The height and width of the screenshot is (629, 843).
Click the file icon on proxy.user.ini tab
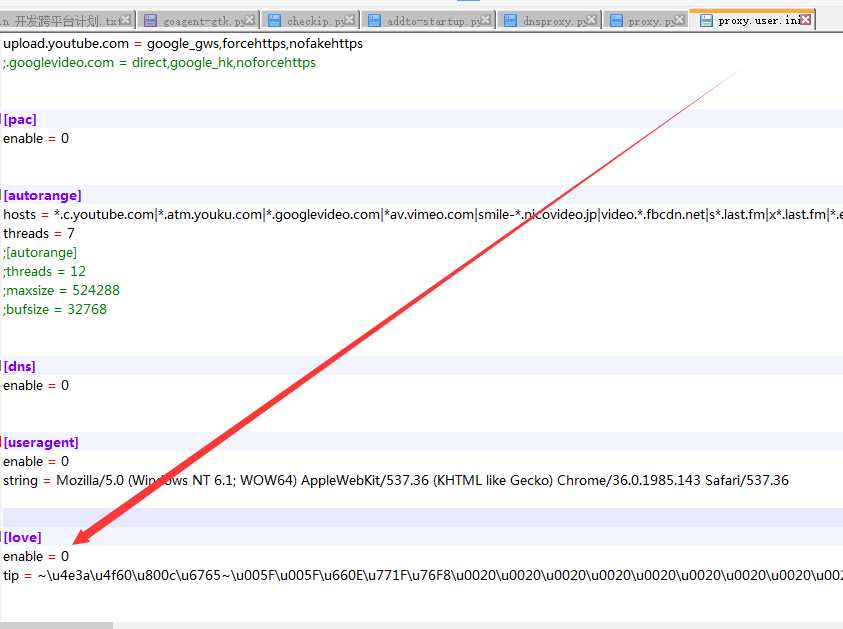[x=706, y=20]
